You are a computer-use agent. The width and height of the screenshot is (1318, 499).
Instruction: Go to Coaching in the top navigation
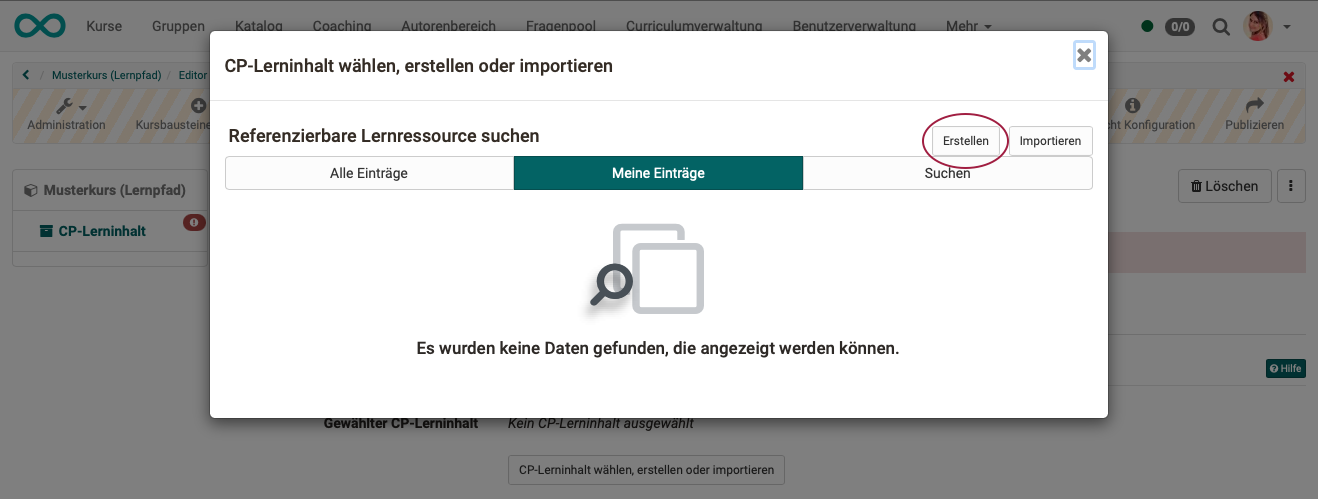click(341, 26)
